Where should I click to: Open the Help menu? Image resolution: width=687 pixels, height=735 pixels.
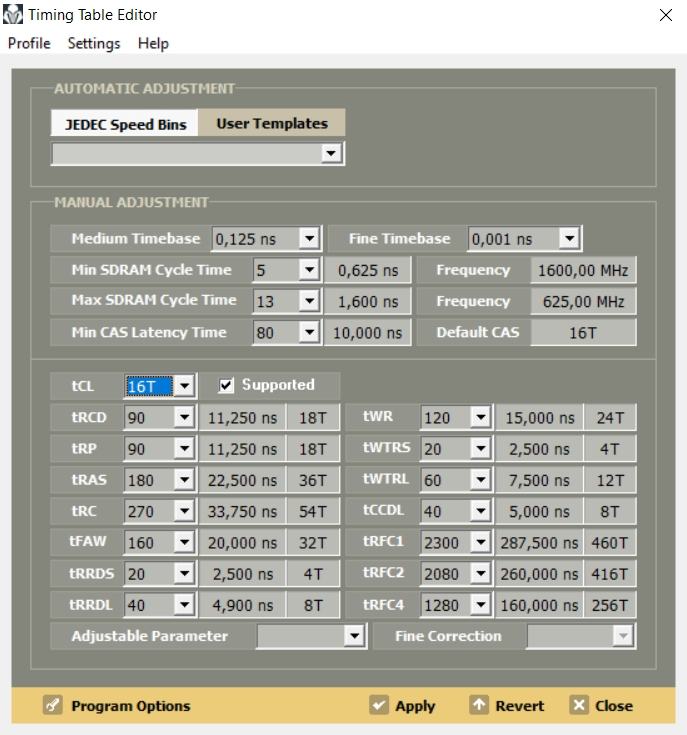[x=153, y=43]
